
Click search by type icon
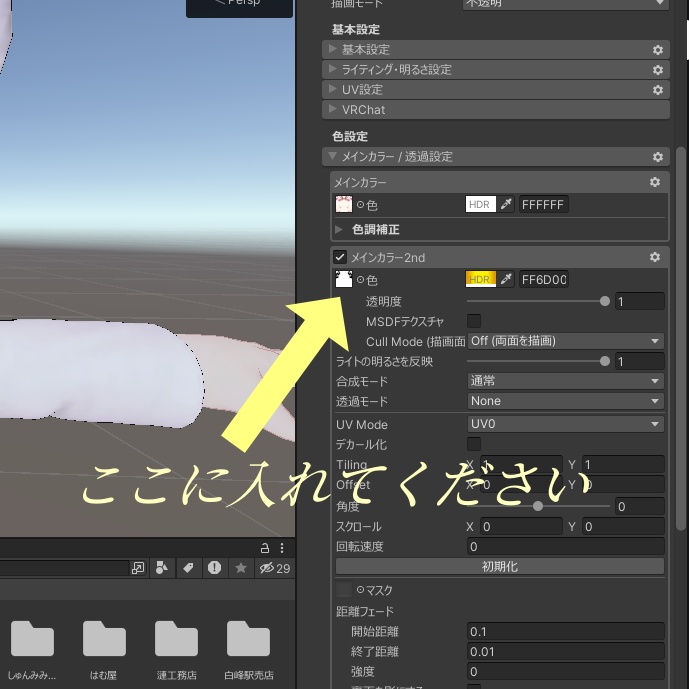click(162, 568)
